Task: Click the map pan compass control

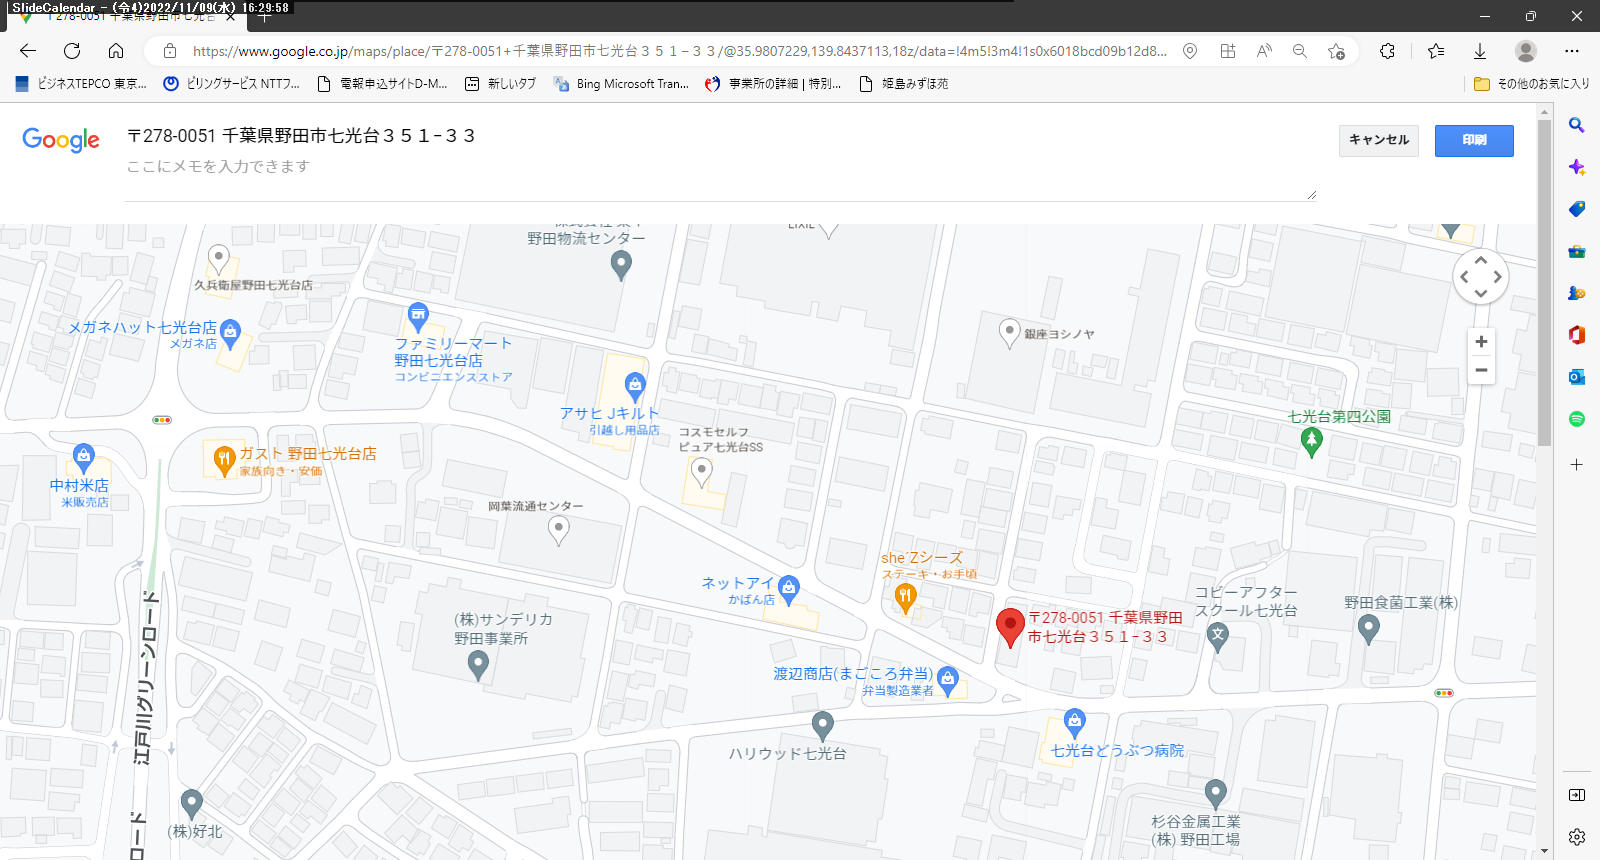Action: click(1481, 277)
